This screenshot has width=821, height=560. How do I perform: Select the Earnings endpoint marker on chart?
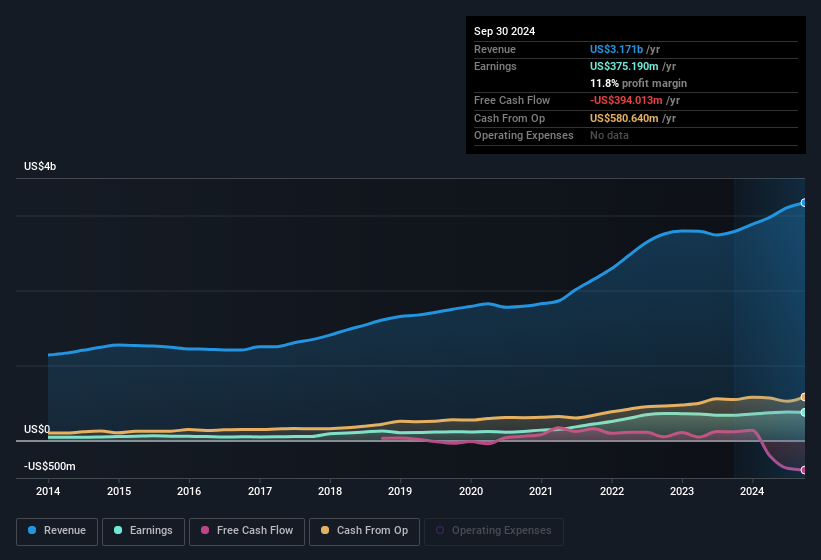coord(804,412)
